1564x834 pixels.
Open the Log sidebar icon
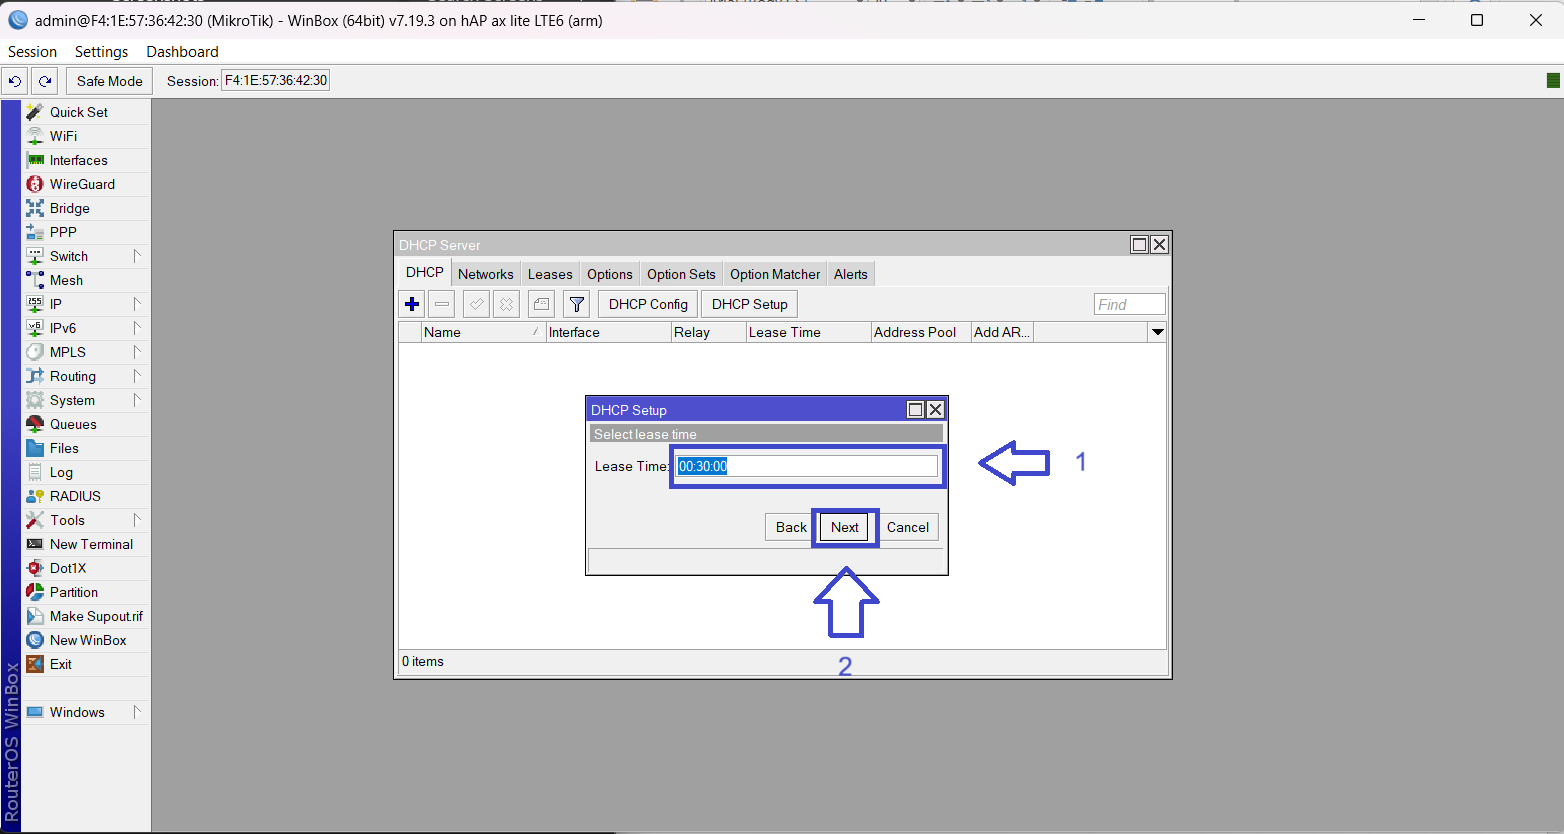(35, 472)
